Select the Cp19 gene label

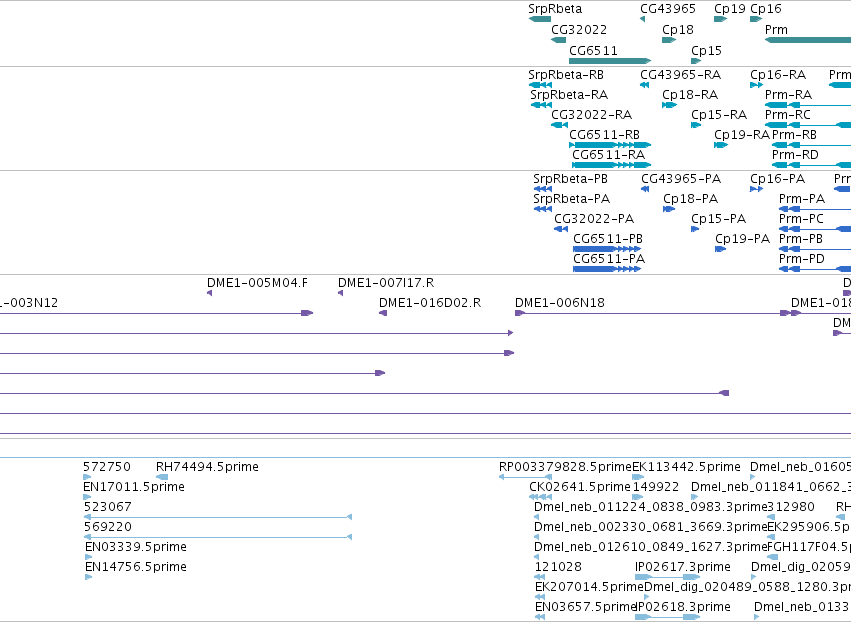click(729, 9)
